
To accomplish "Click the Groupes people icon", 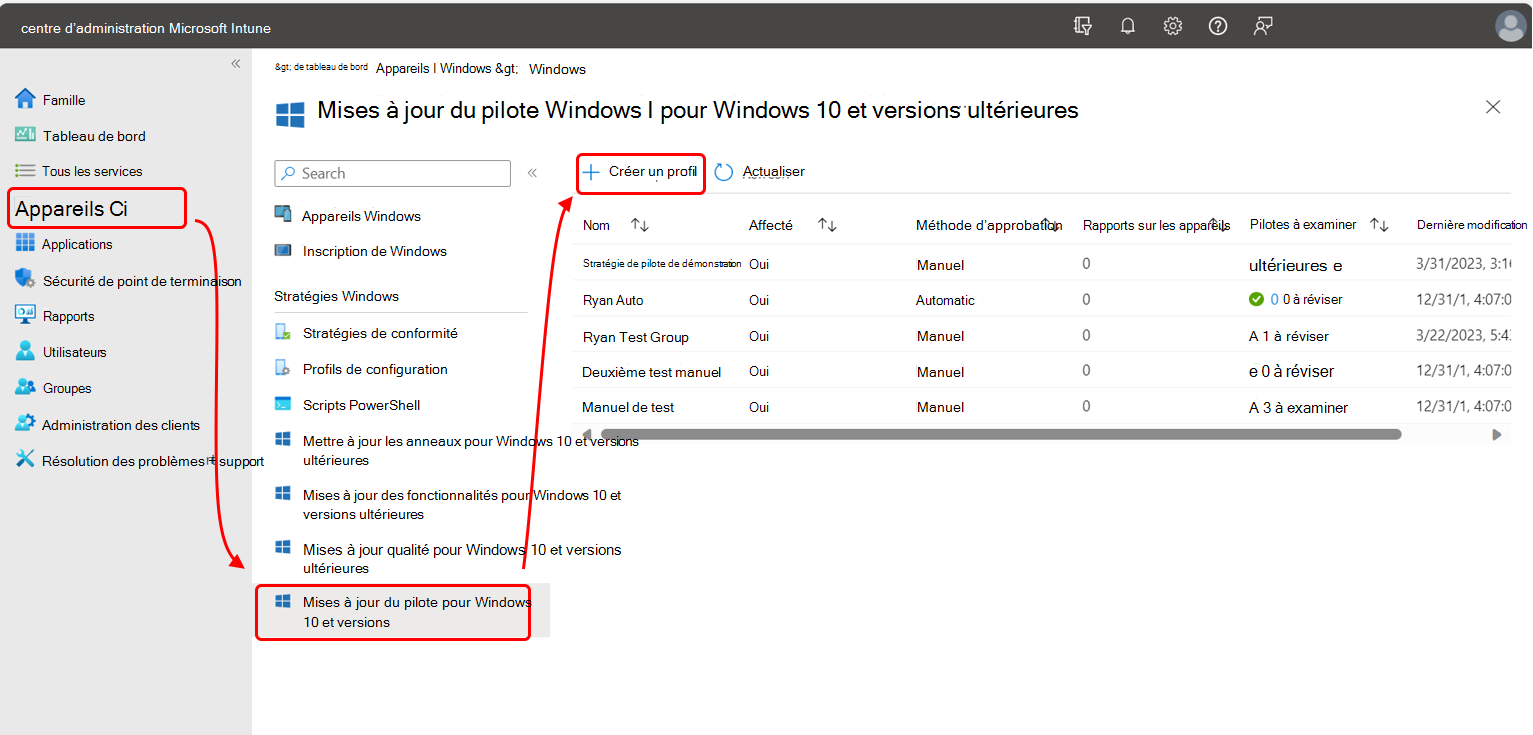I will (x=25, y=387).
